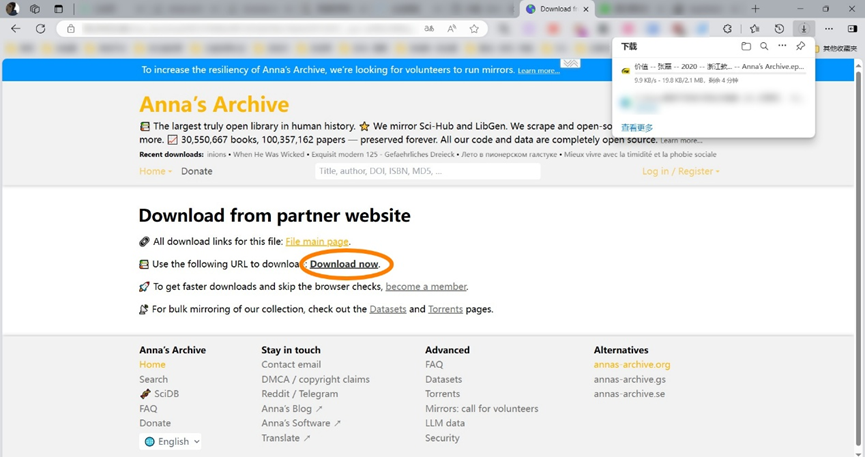Open the footer Home link

pos(152,364)
